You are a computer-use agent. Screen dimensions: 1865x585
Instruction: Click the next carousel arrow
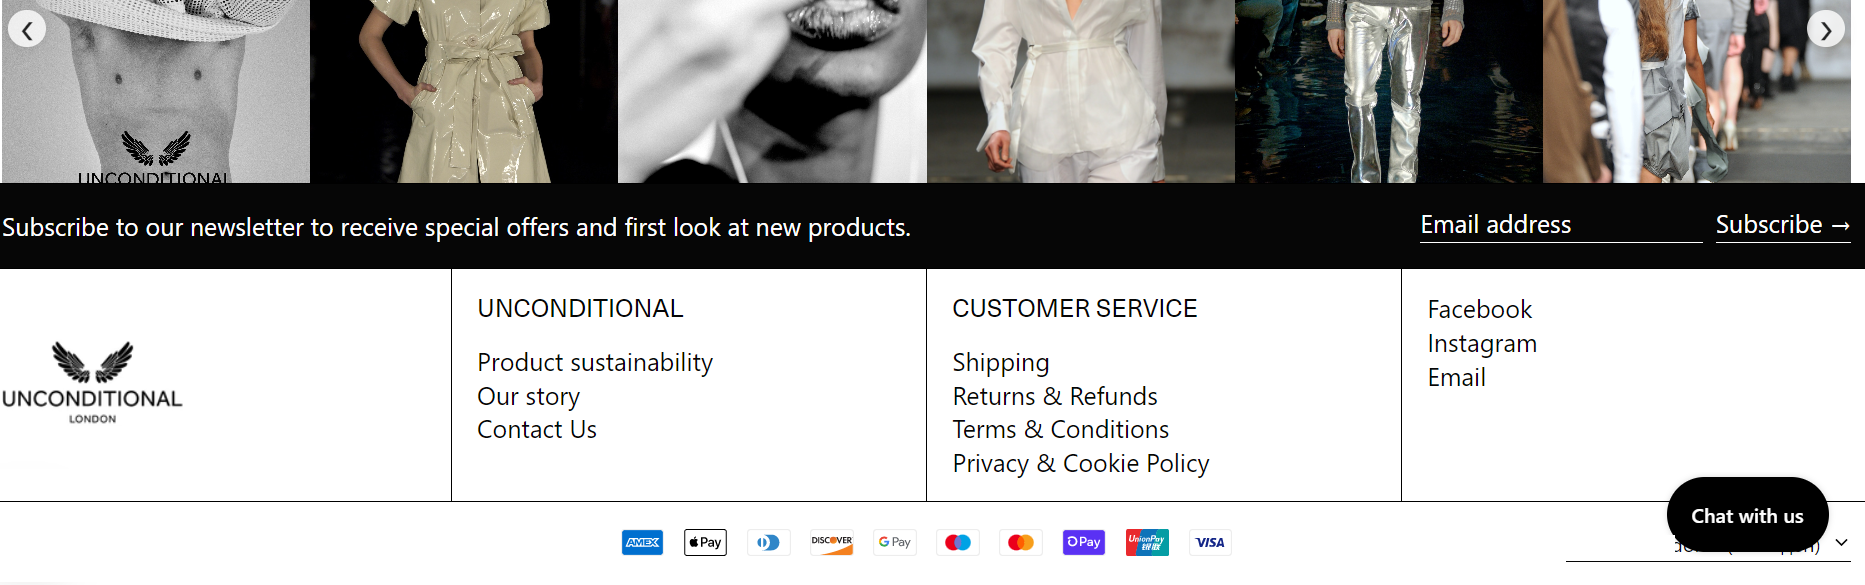[1826, 30]
